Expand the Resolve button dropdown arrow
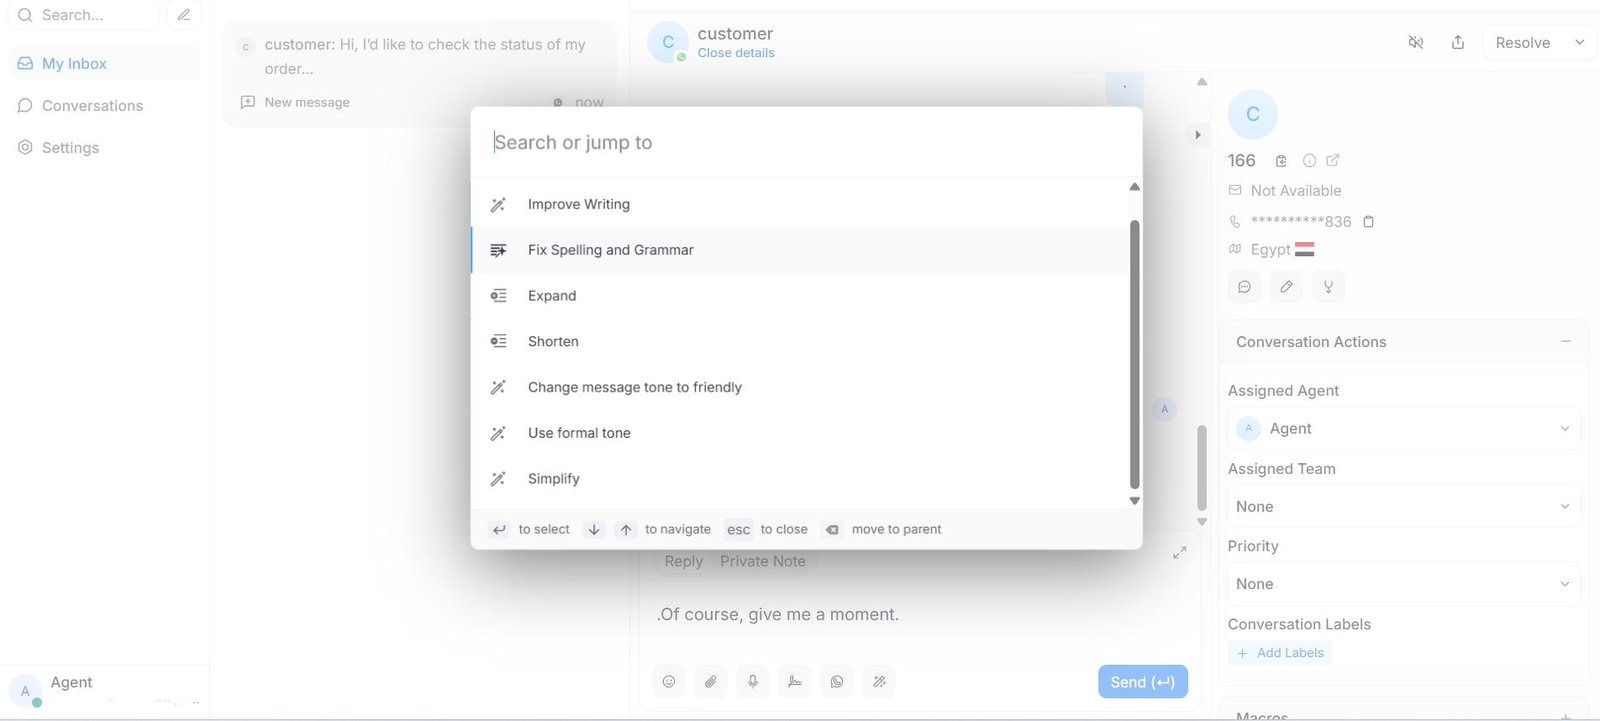This screenshot has height=721, width=1600. coord(1580,42)
